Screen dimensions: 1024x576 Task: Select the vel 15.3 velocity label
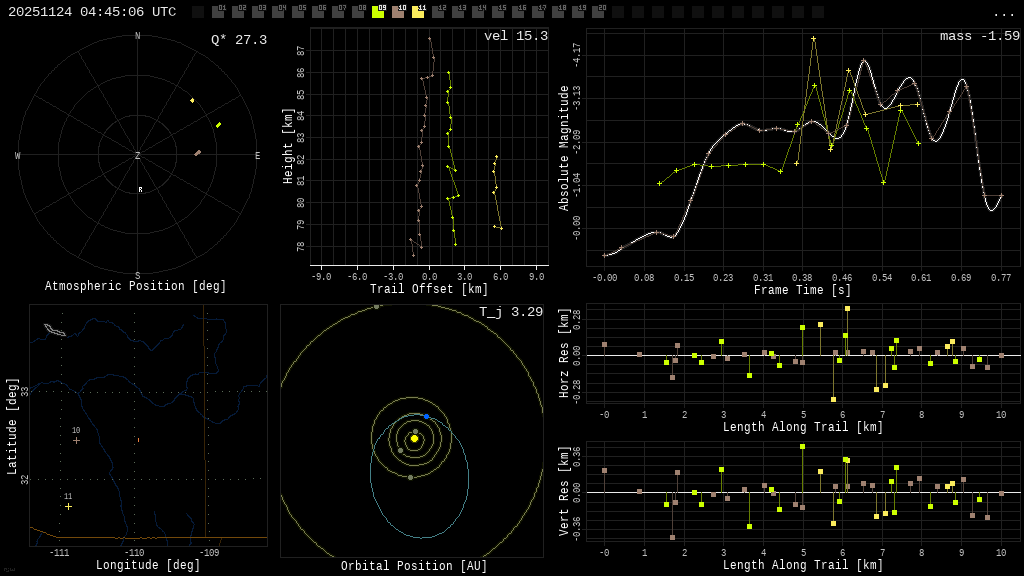pos(515,36)
